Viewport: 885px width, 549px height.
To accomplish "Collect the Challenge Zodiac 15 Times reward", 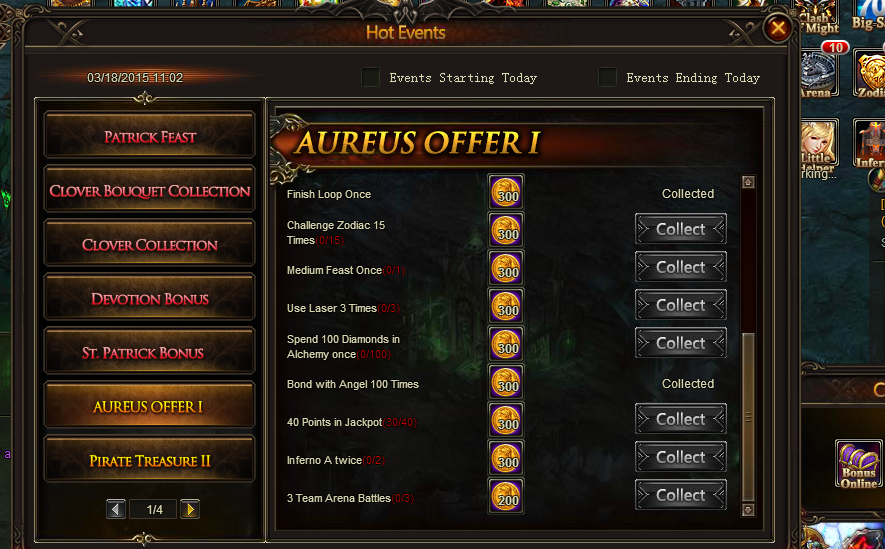I will [x=681, y=229].
